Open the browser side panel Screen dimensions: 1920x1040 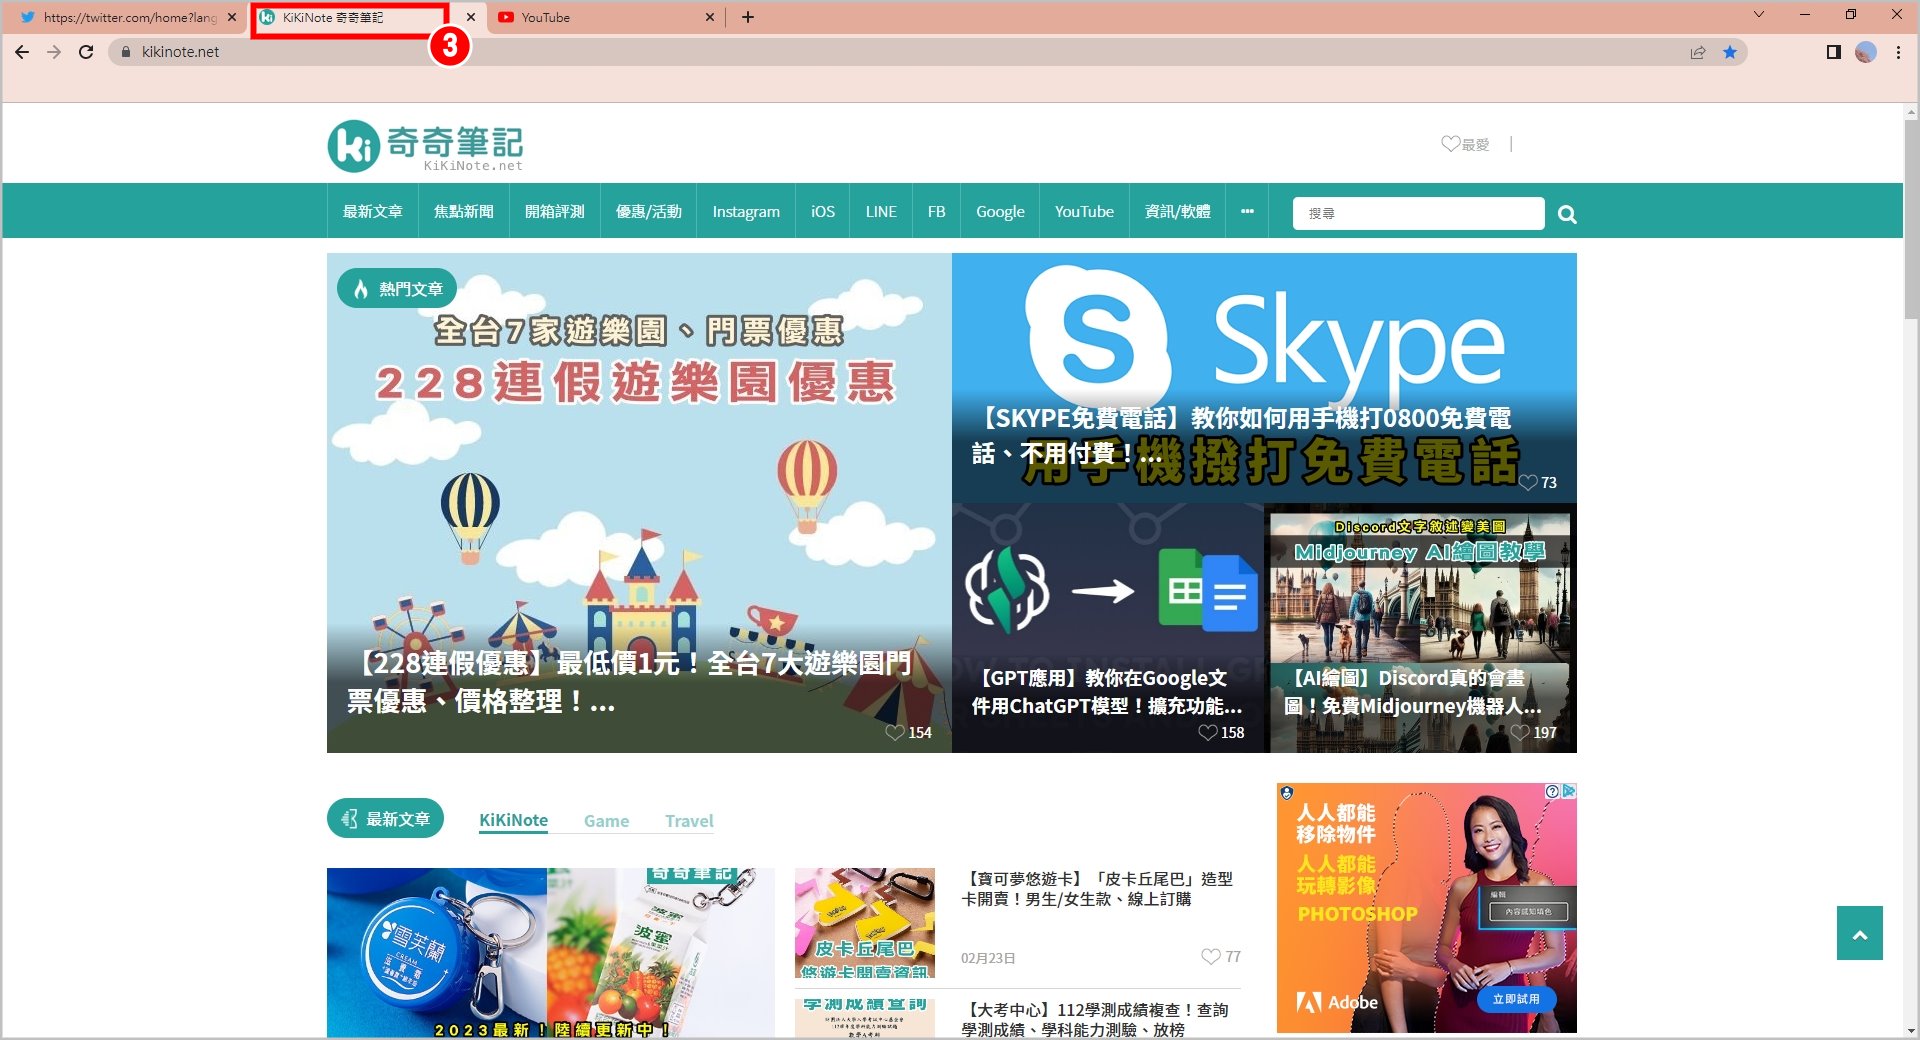[x=1834, y=52]
